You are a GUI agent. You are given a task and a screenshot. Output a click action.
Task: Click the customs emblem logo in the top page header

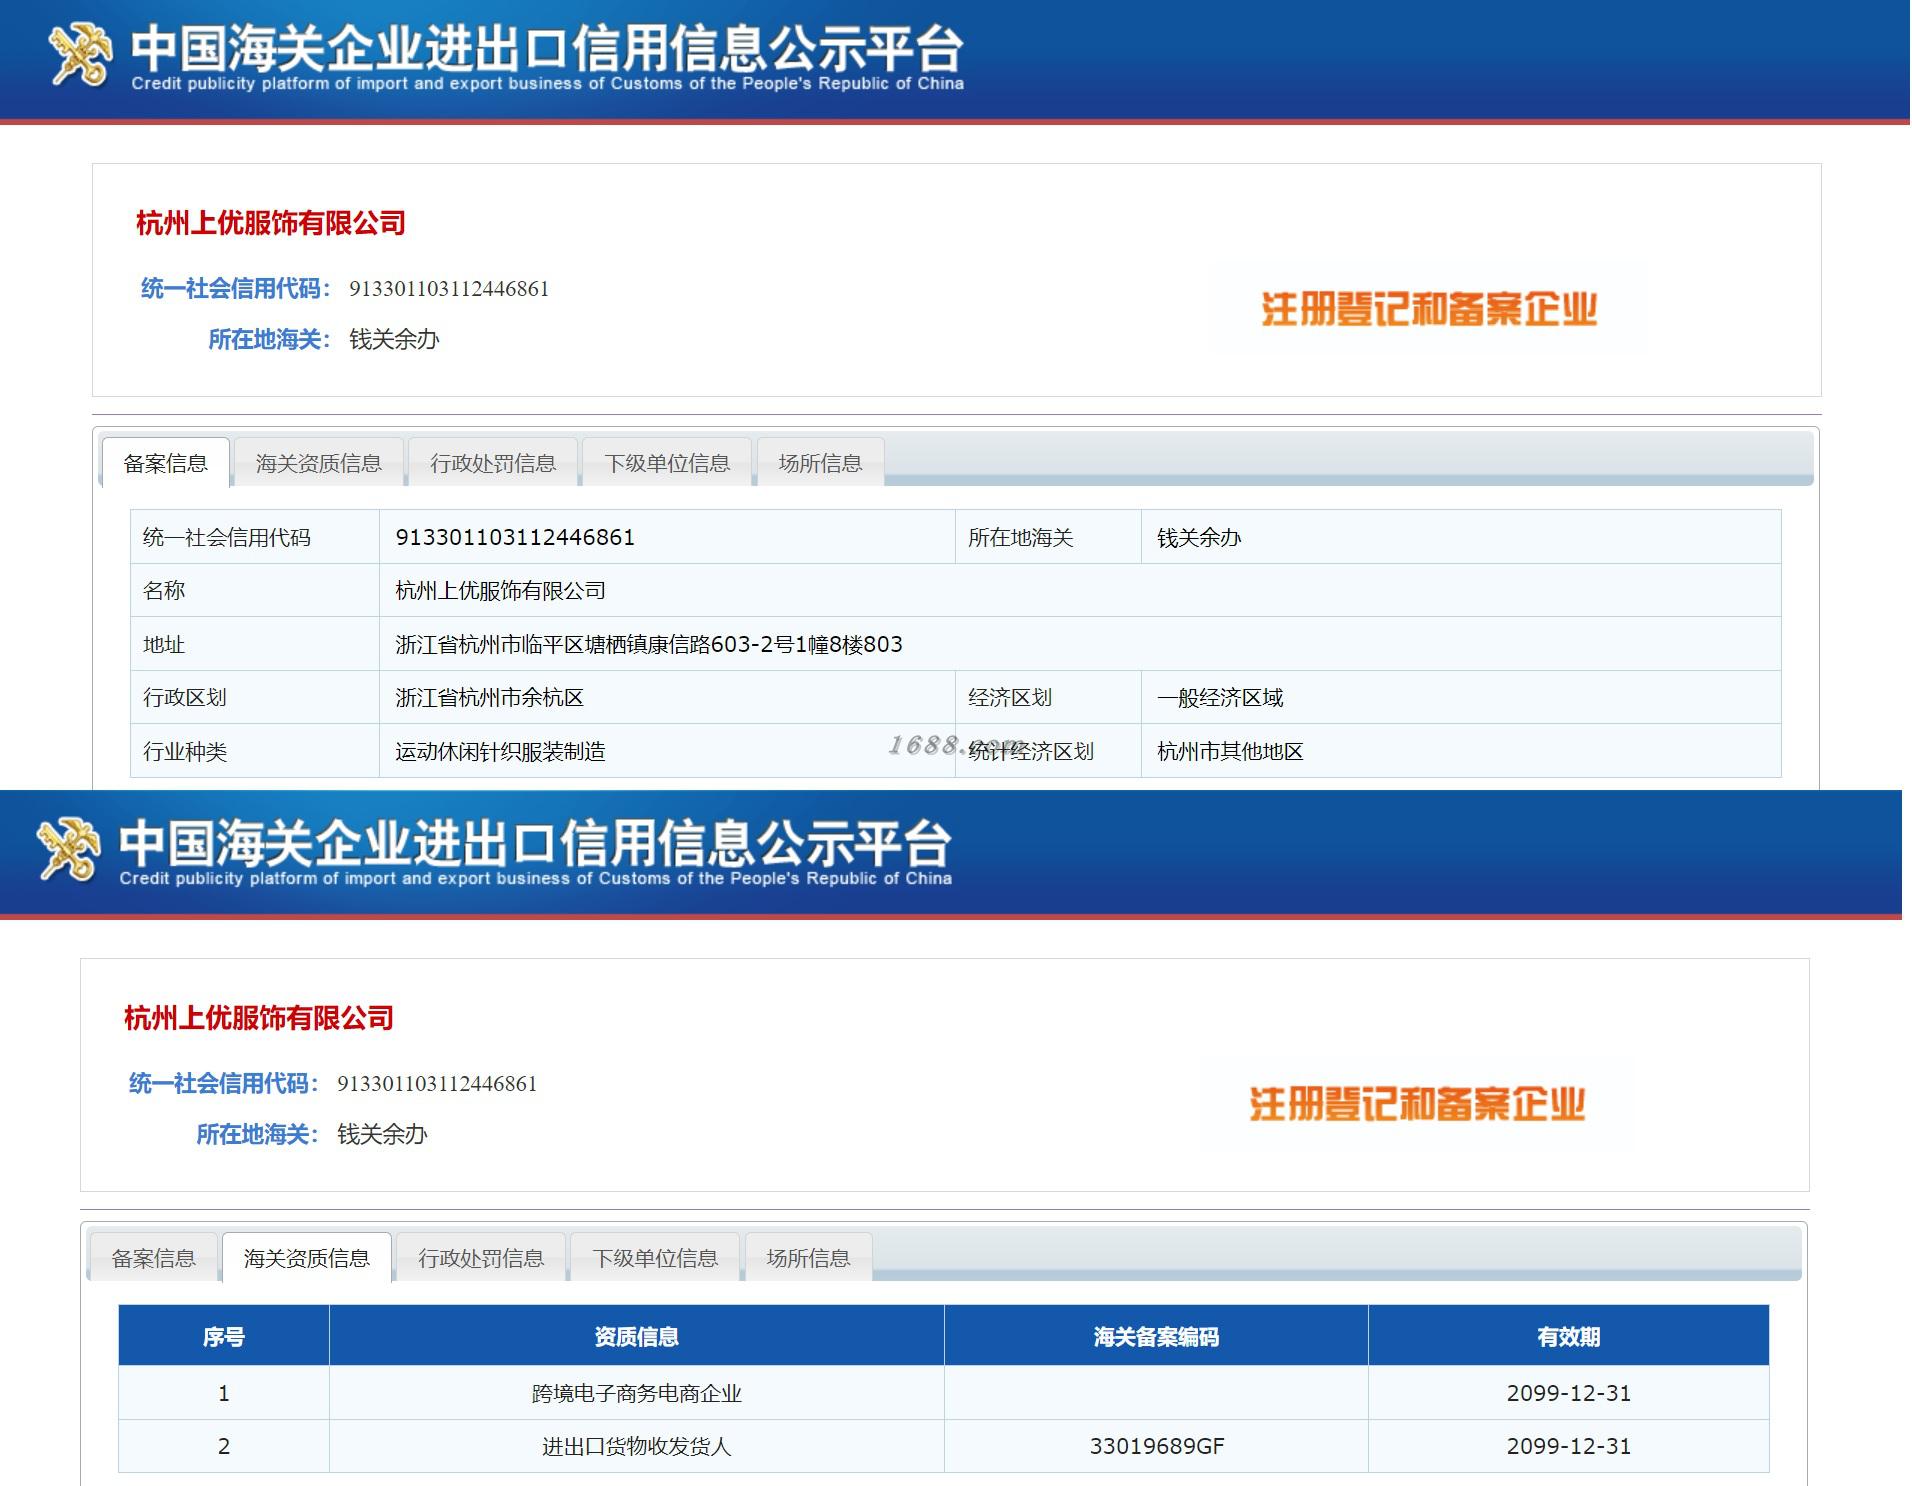pyautogui.click(x=80, y=54)
